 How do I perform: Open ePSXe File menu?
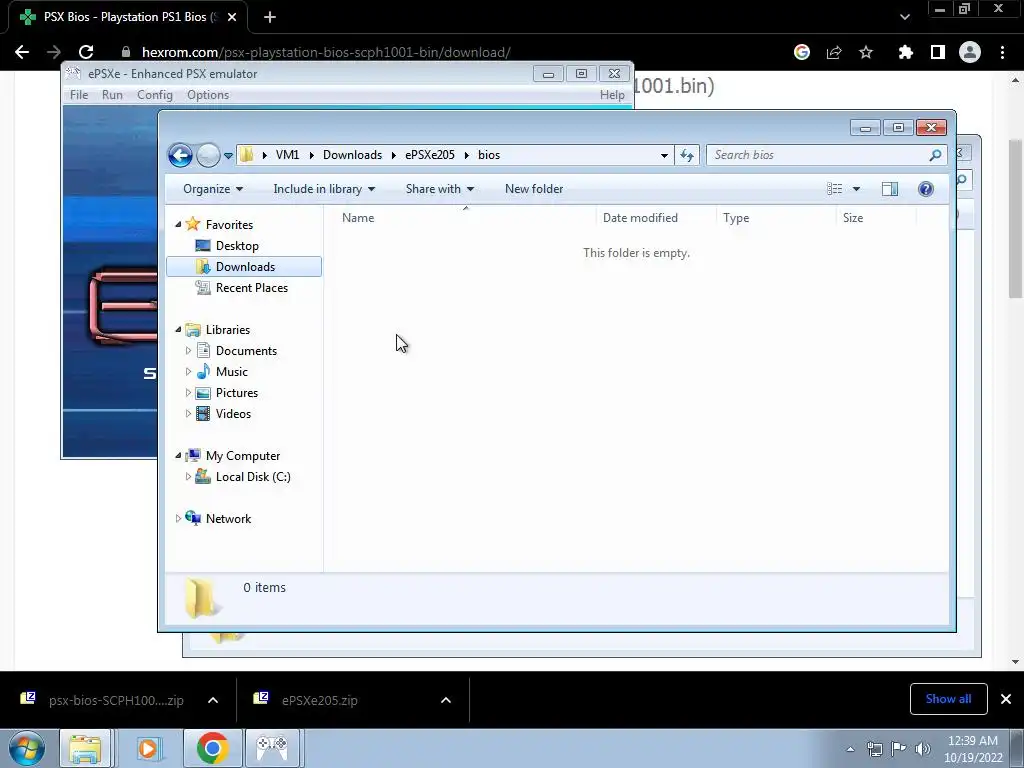tap(79, 95)
